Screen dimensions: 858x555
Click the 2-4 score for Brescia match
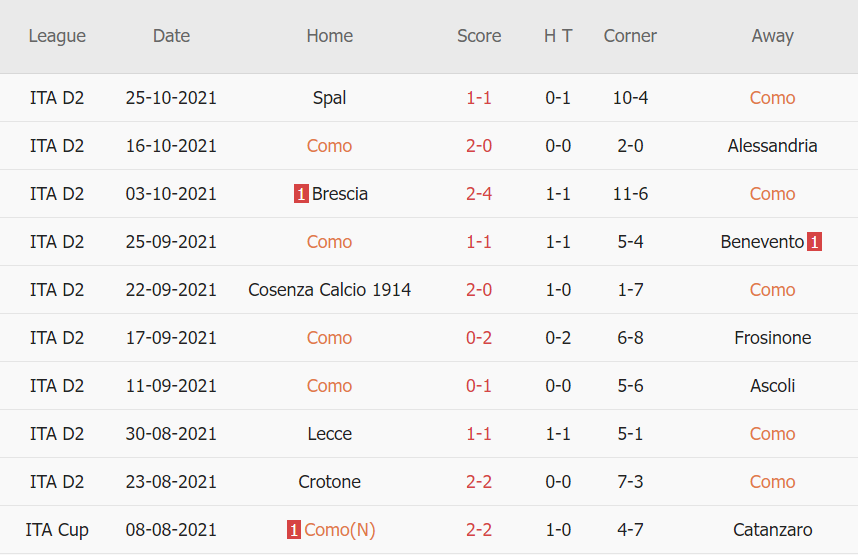point(479,194)
